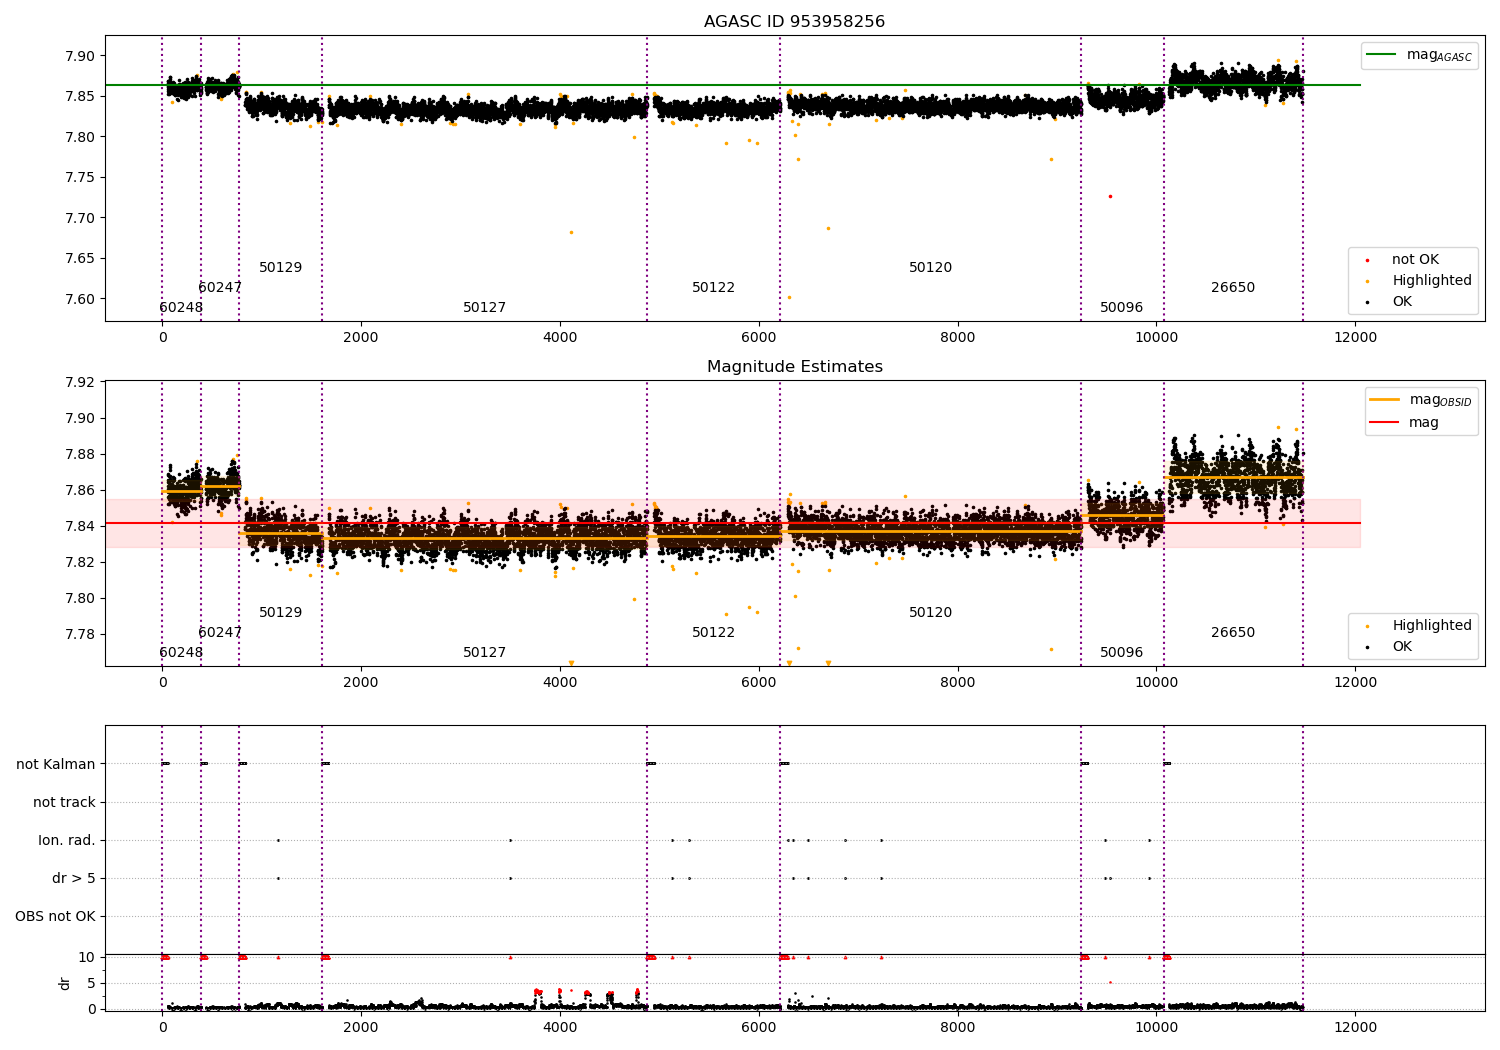Click obsid label 50120 in AGASC ID plot
The image size is (1500, 1050).
(931, 268)
